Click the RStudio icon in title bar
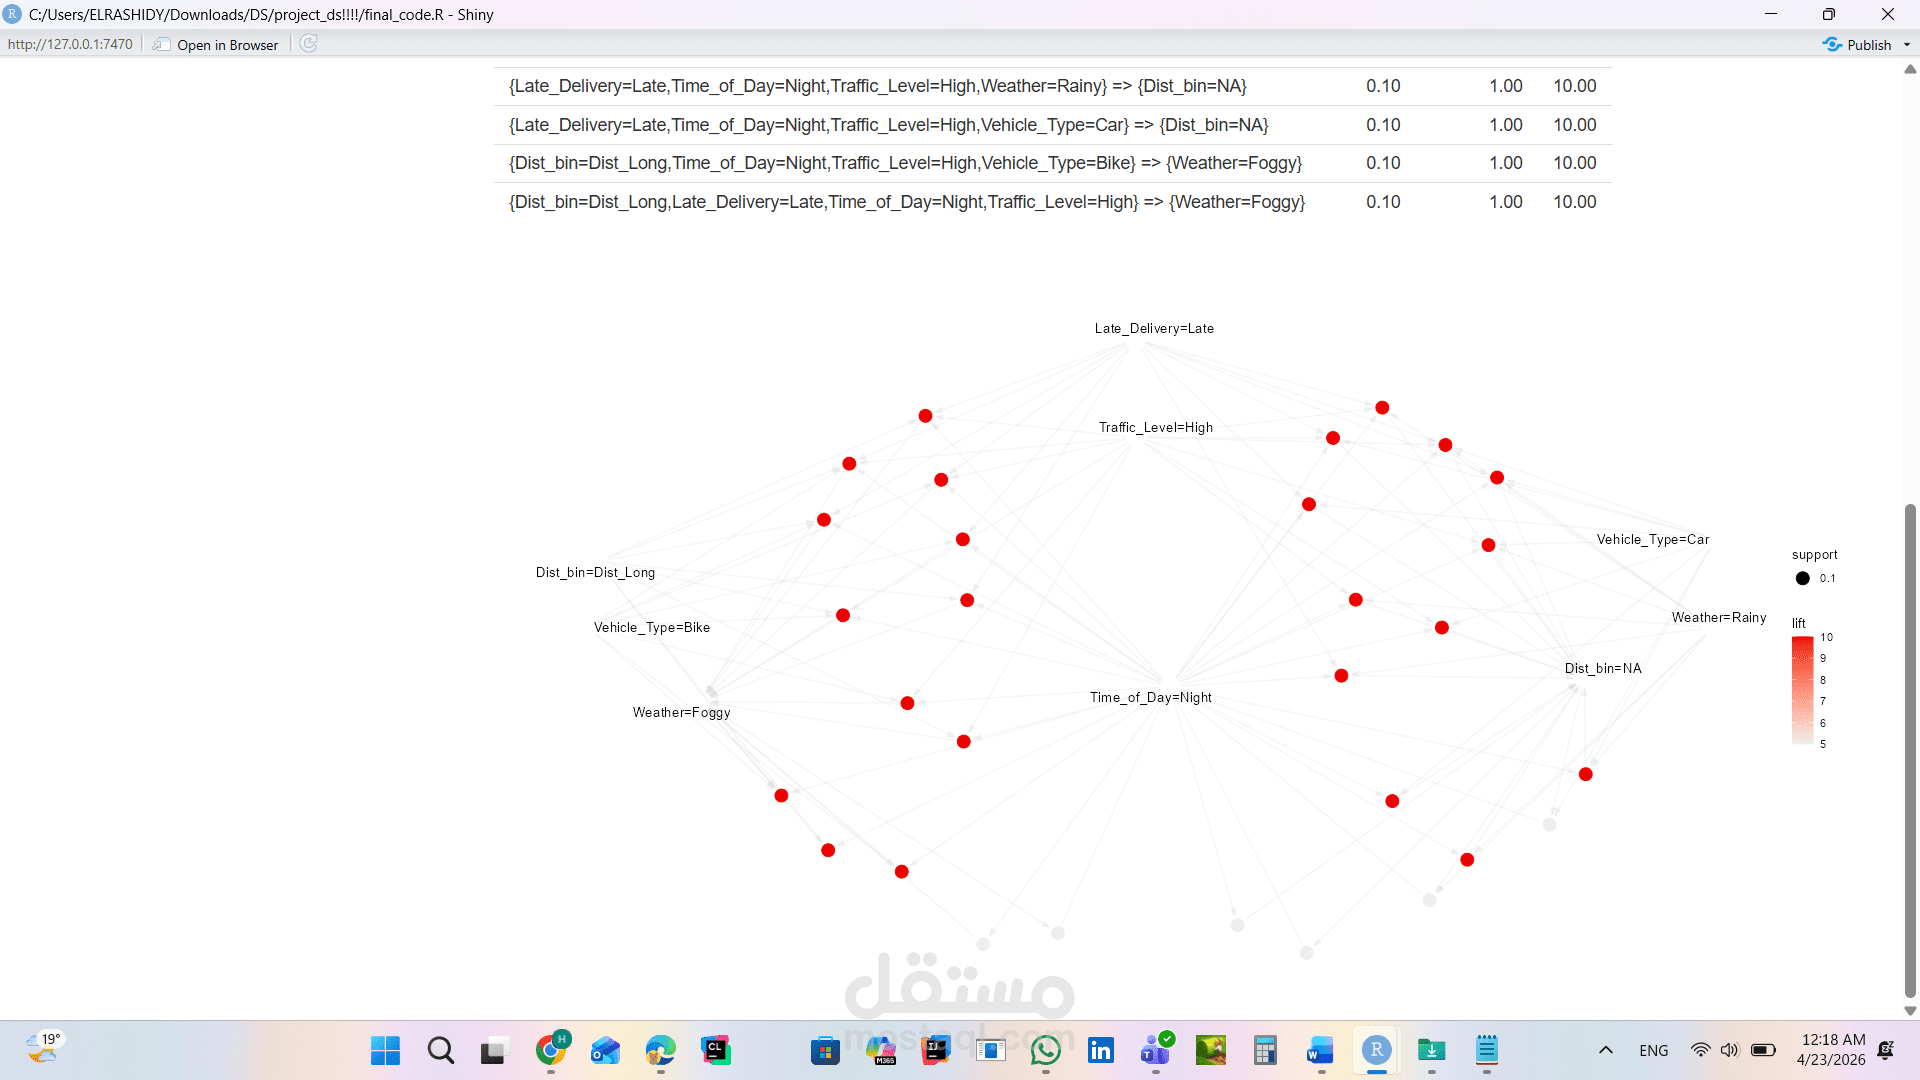This screenshot has height=1080, width=1920. click(x=12, y=14)
